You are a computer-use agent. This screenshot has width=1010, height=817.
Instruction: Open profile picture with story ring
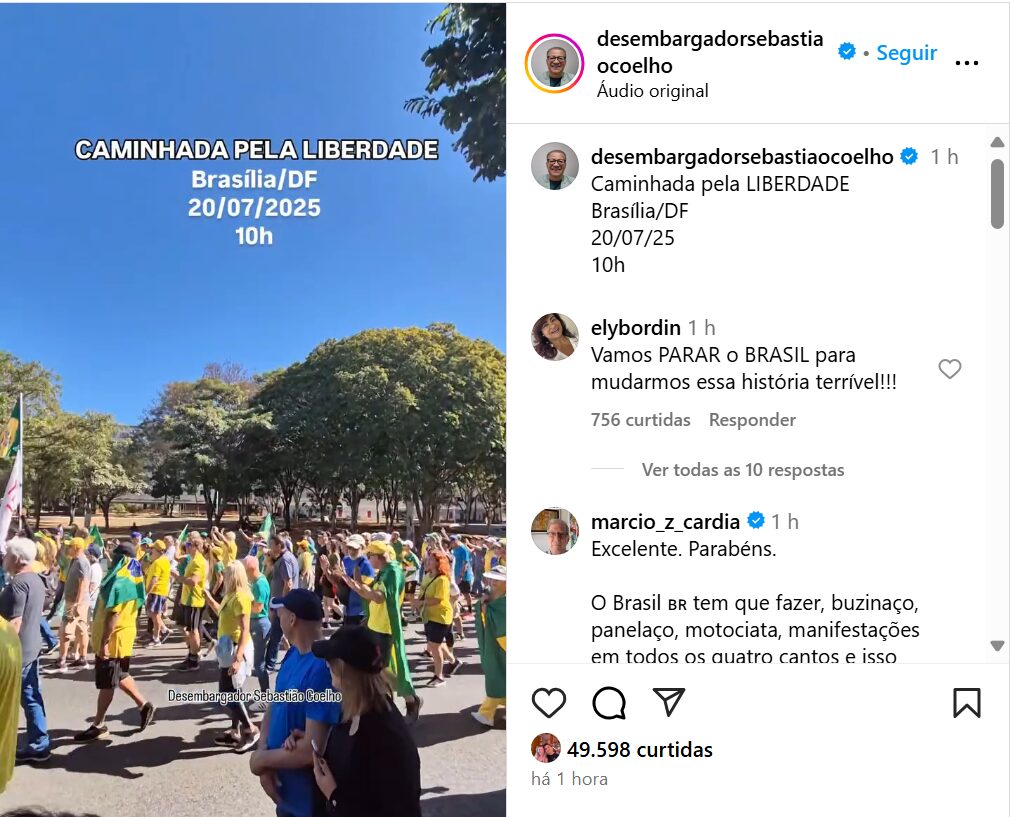tap(555, 64)
